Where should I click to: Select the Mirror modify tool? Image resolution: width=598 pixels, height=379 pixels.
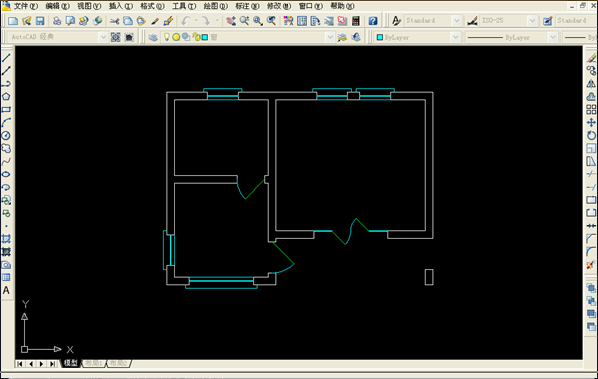591,84
